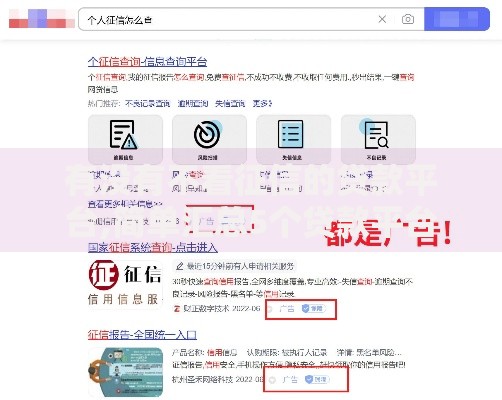Open image search via the camera icon
This screenshot has width=502, height=400.
pos(408,19)
